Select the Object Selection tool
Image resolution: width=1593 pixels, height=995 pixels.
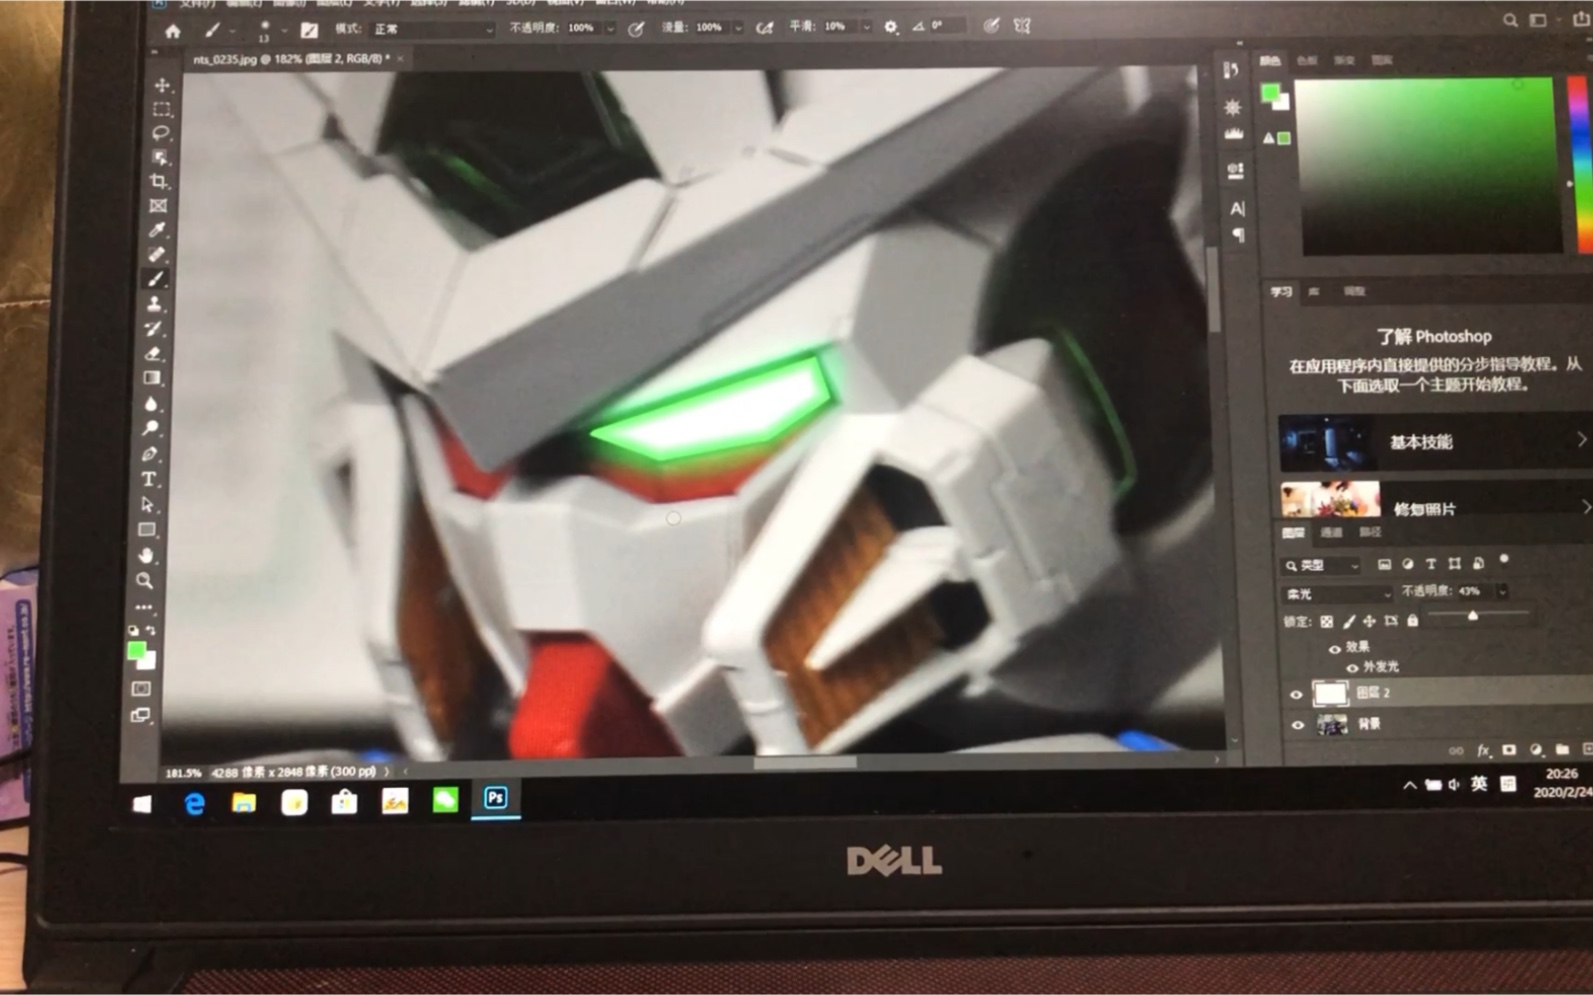[x=160, y=157]
